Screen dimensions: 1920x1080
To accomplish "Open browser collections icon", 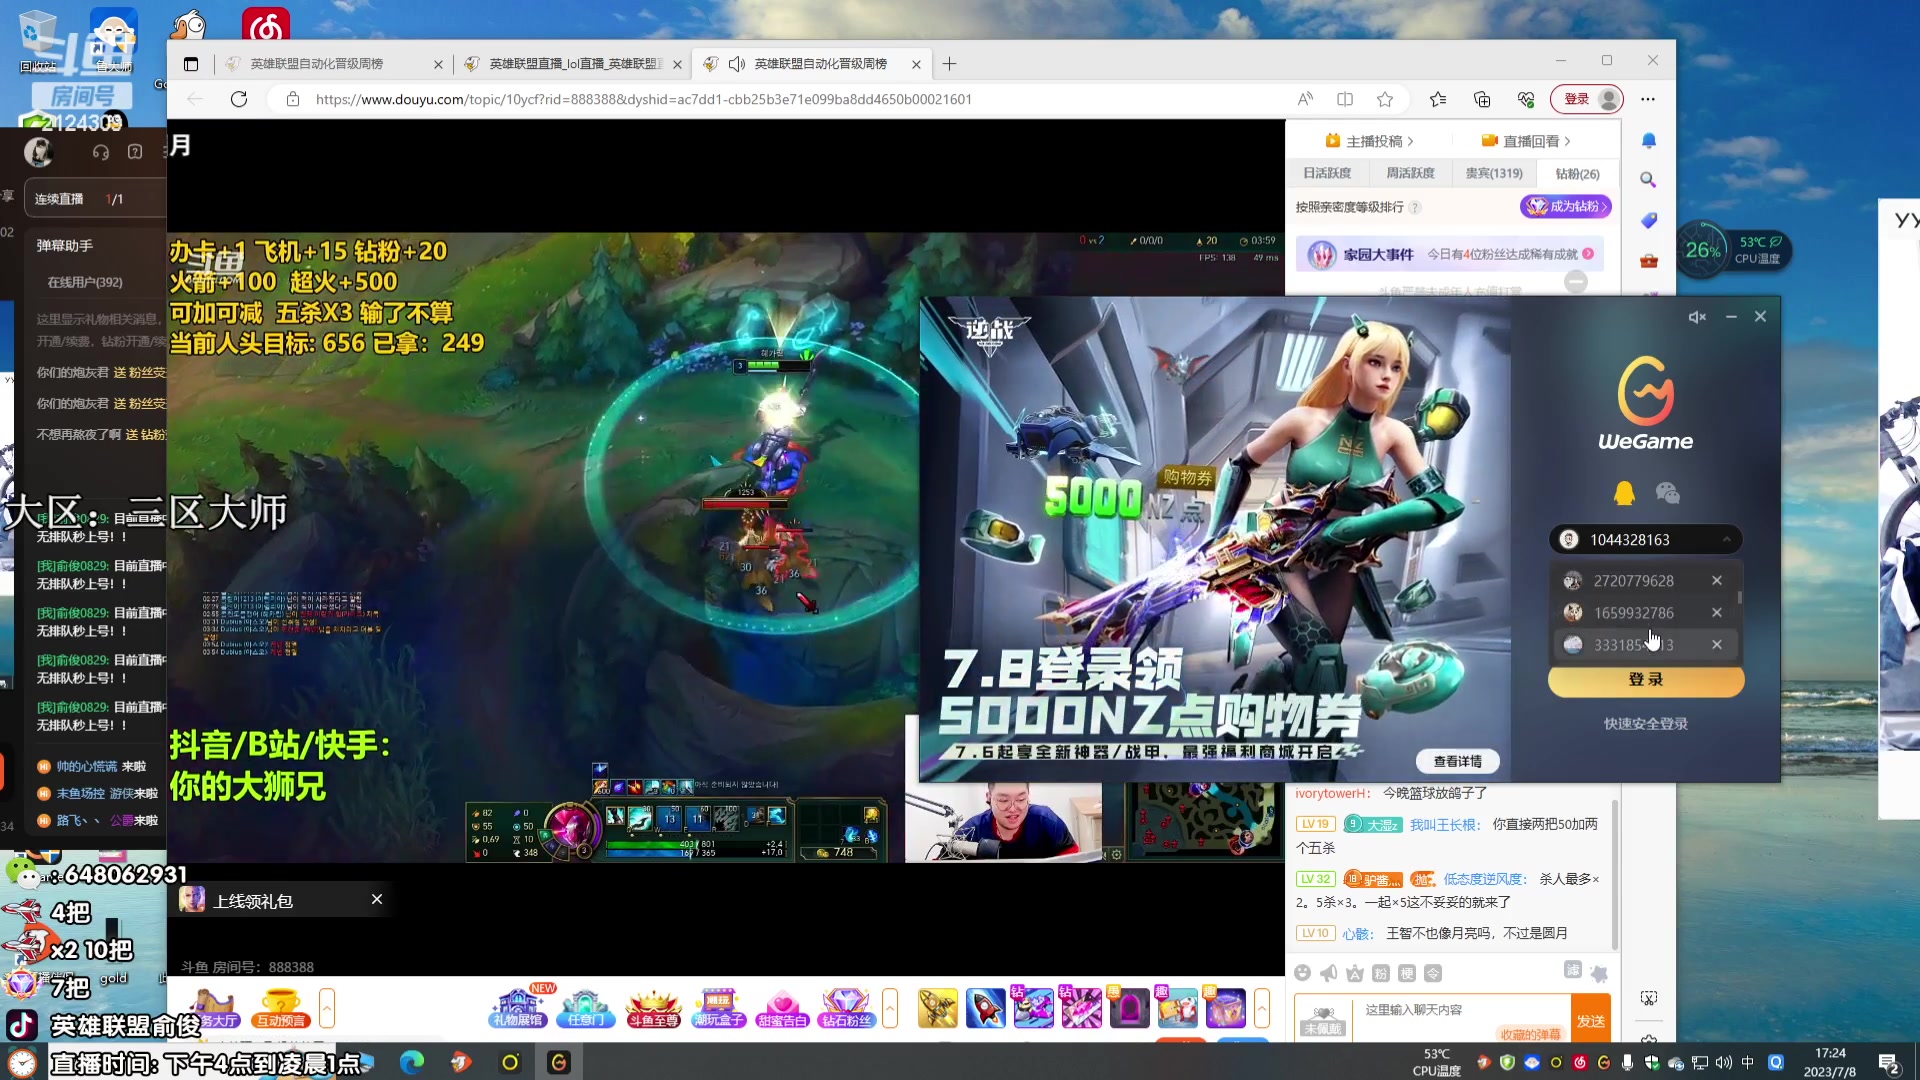I will click(x=1482, y=99).
